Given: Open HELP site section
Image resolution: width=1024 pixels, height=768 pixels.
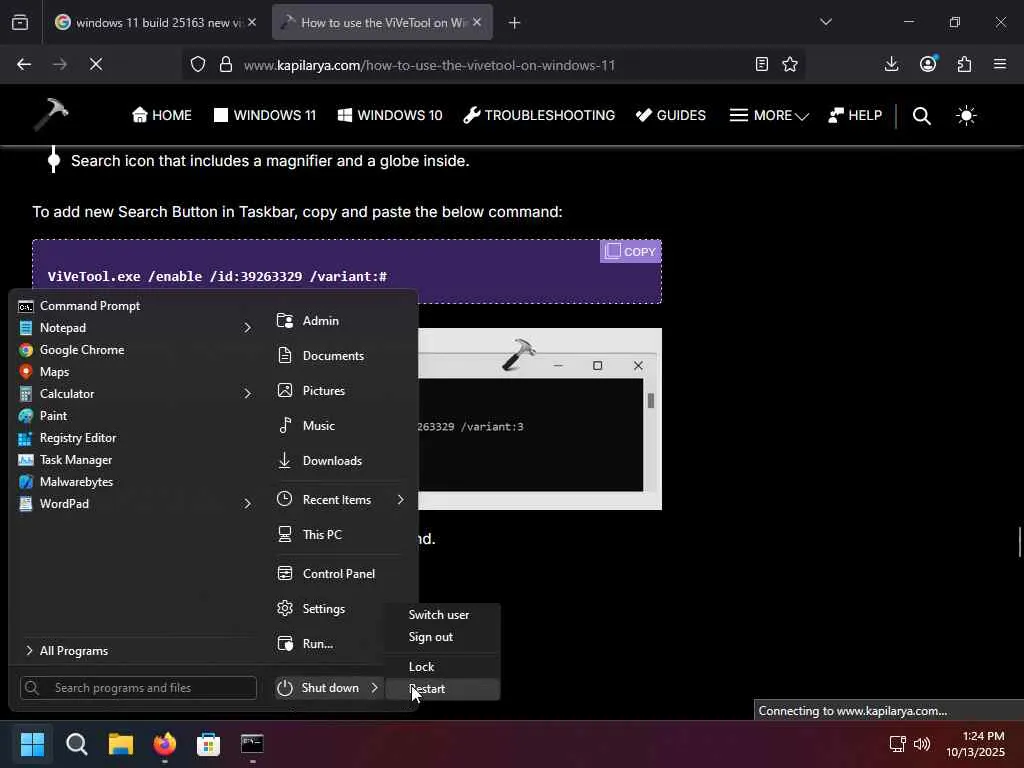Looking at the screenshot, I should [855, 116].
